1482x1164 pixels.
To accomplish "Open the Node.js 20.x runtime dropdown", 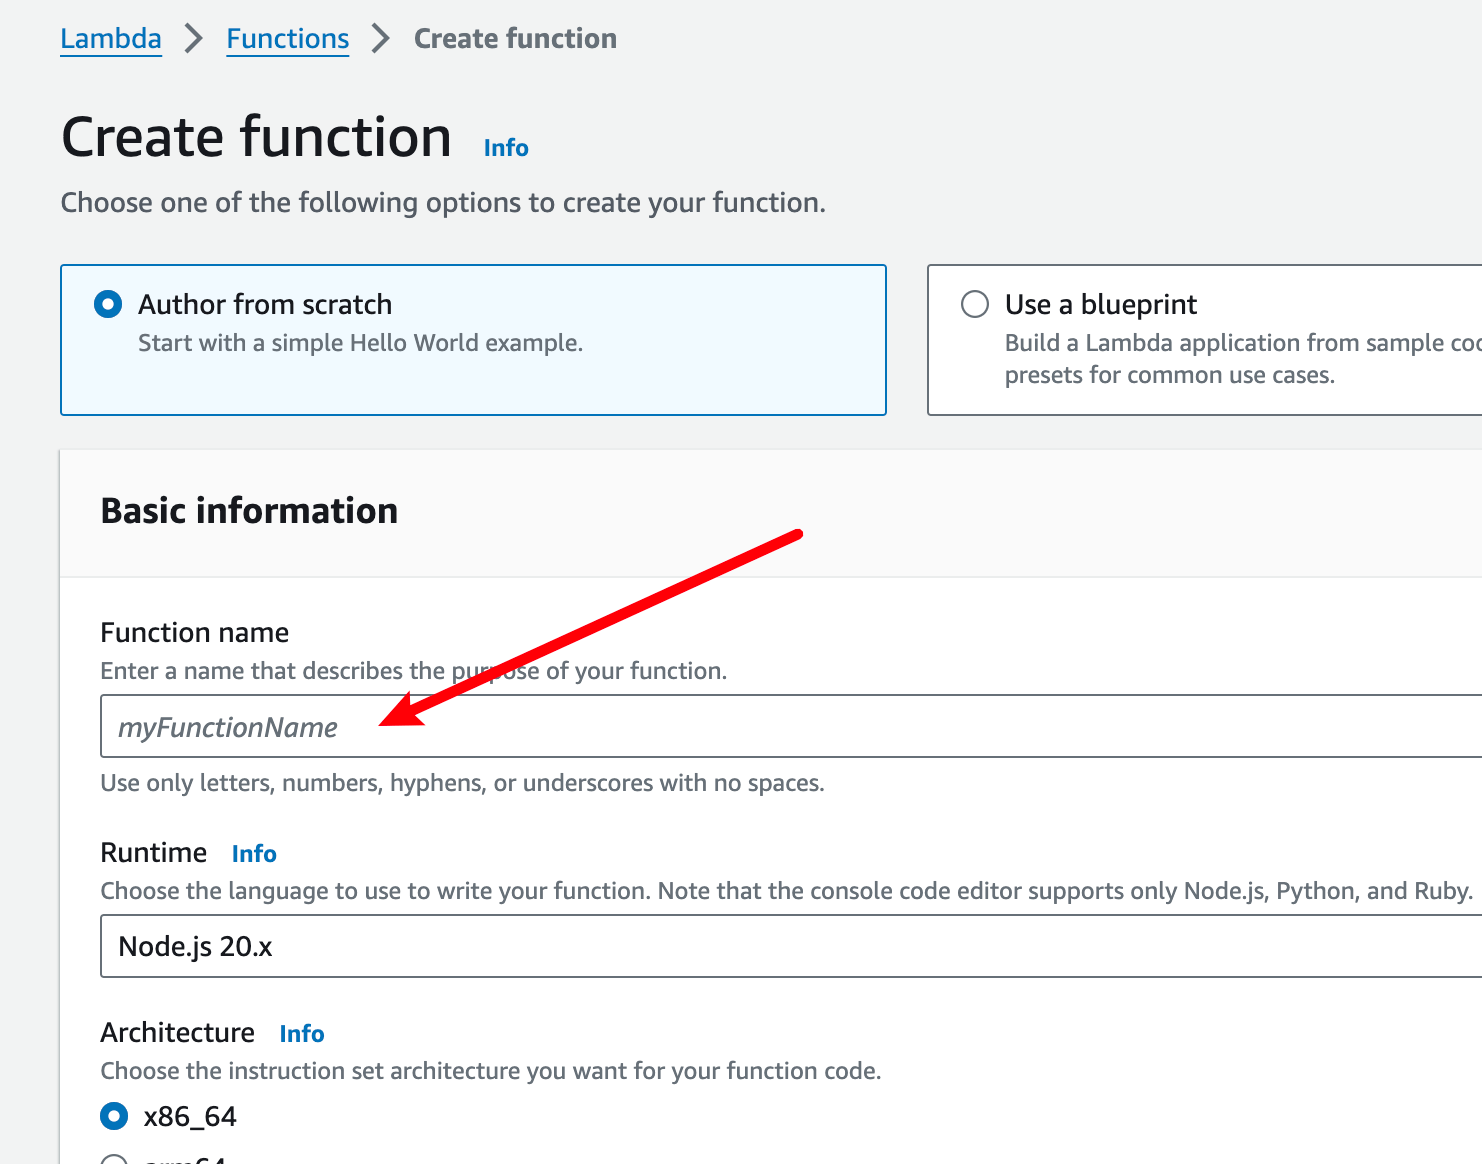I will (791, 946).
